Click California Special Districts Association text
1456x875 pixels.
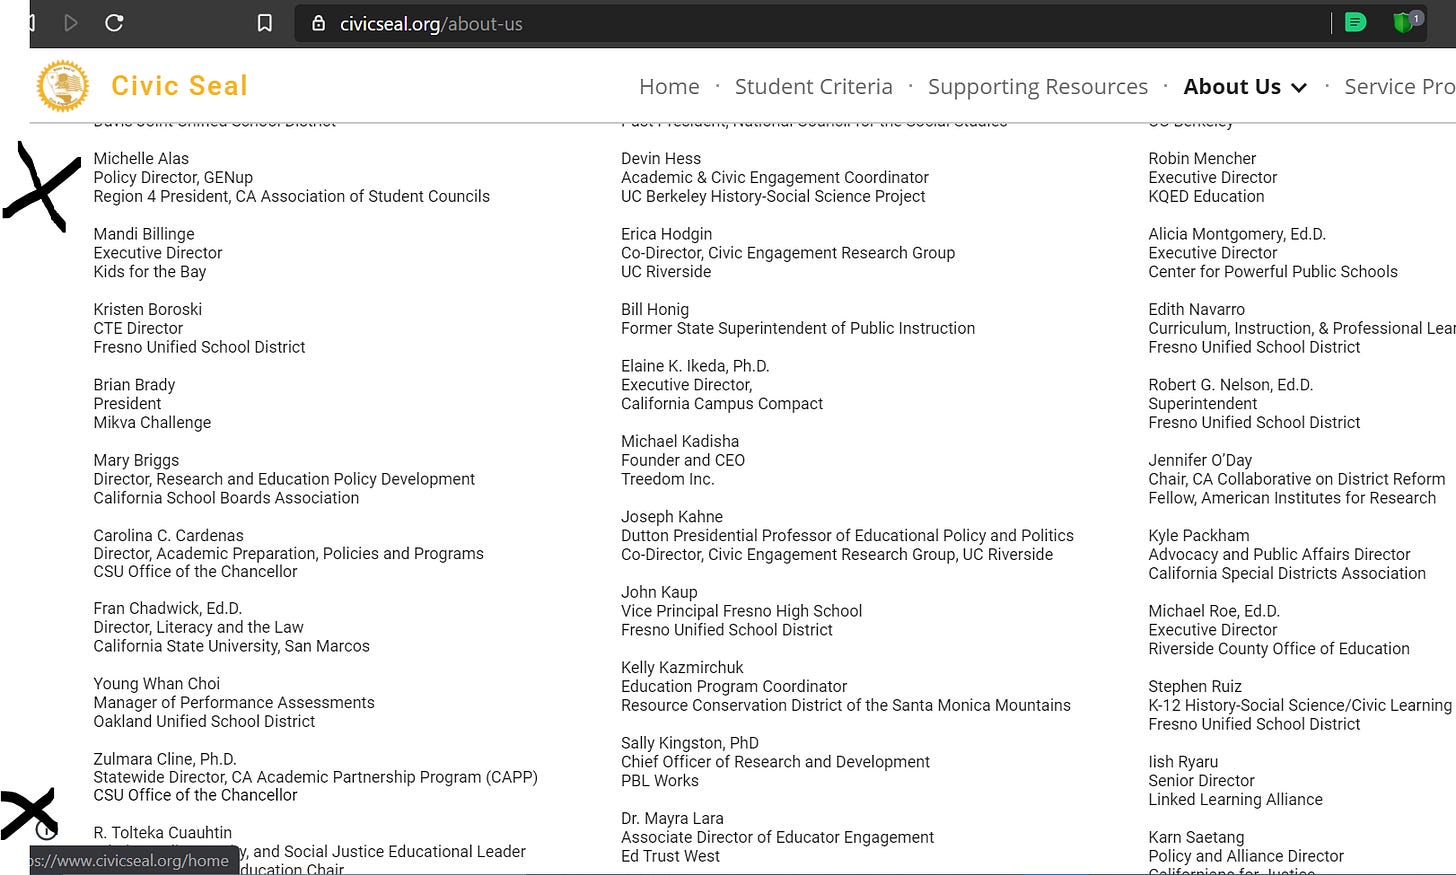pos(1287,573)
